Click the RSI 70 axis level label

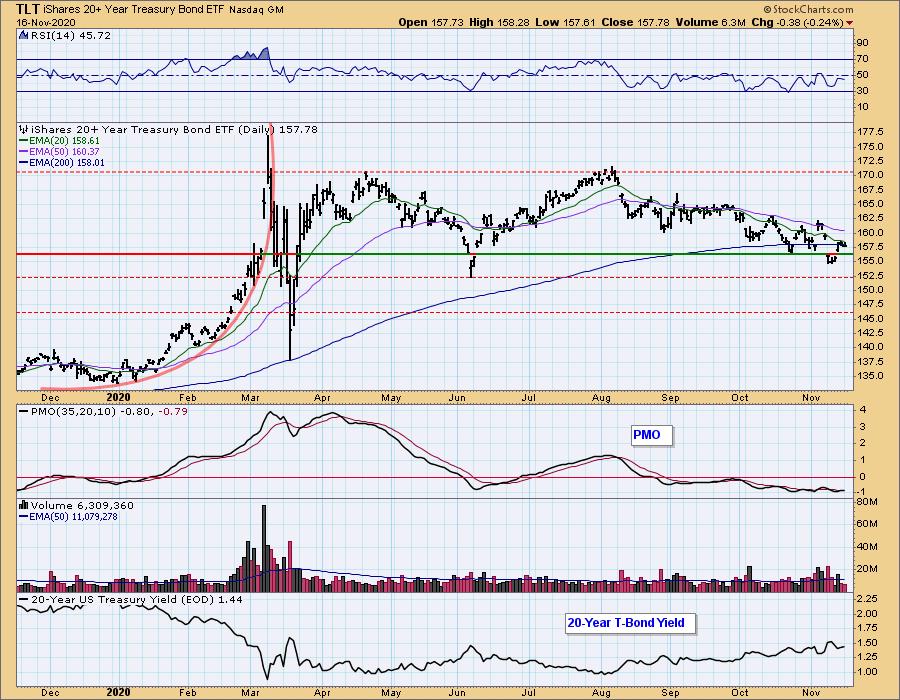pos(862,59)
